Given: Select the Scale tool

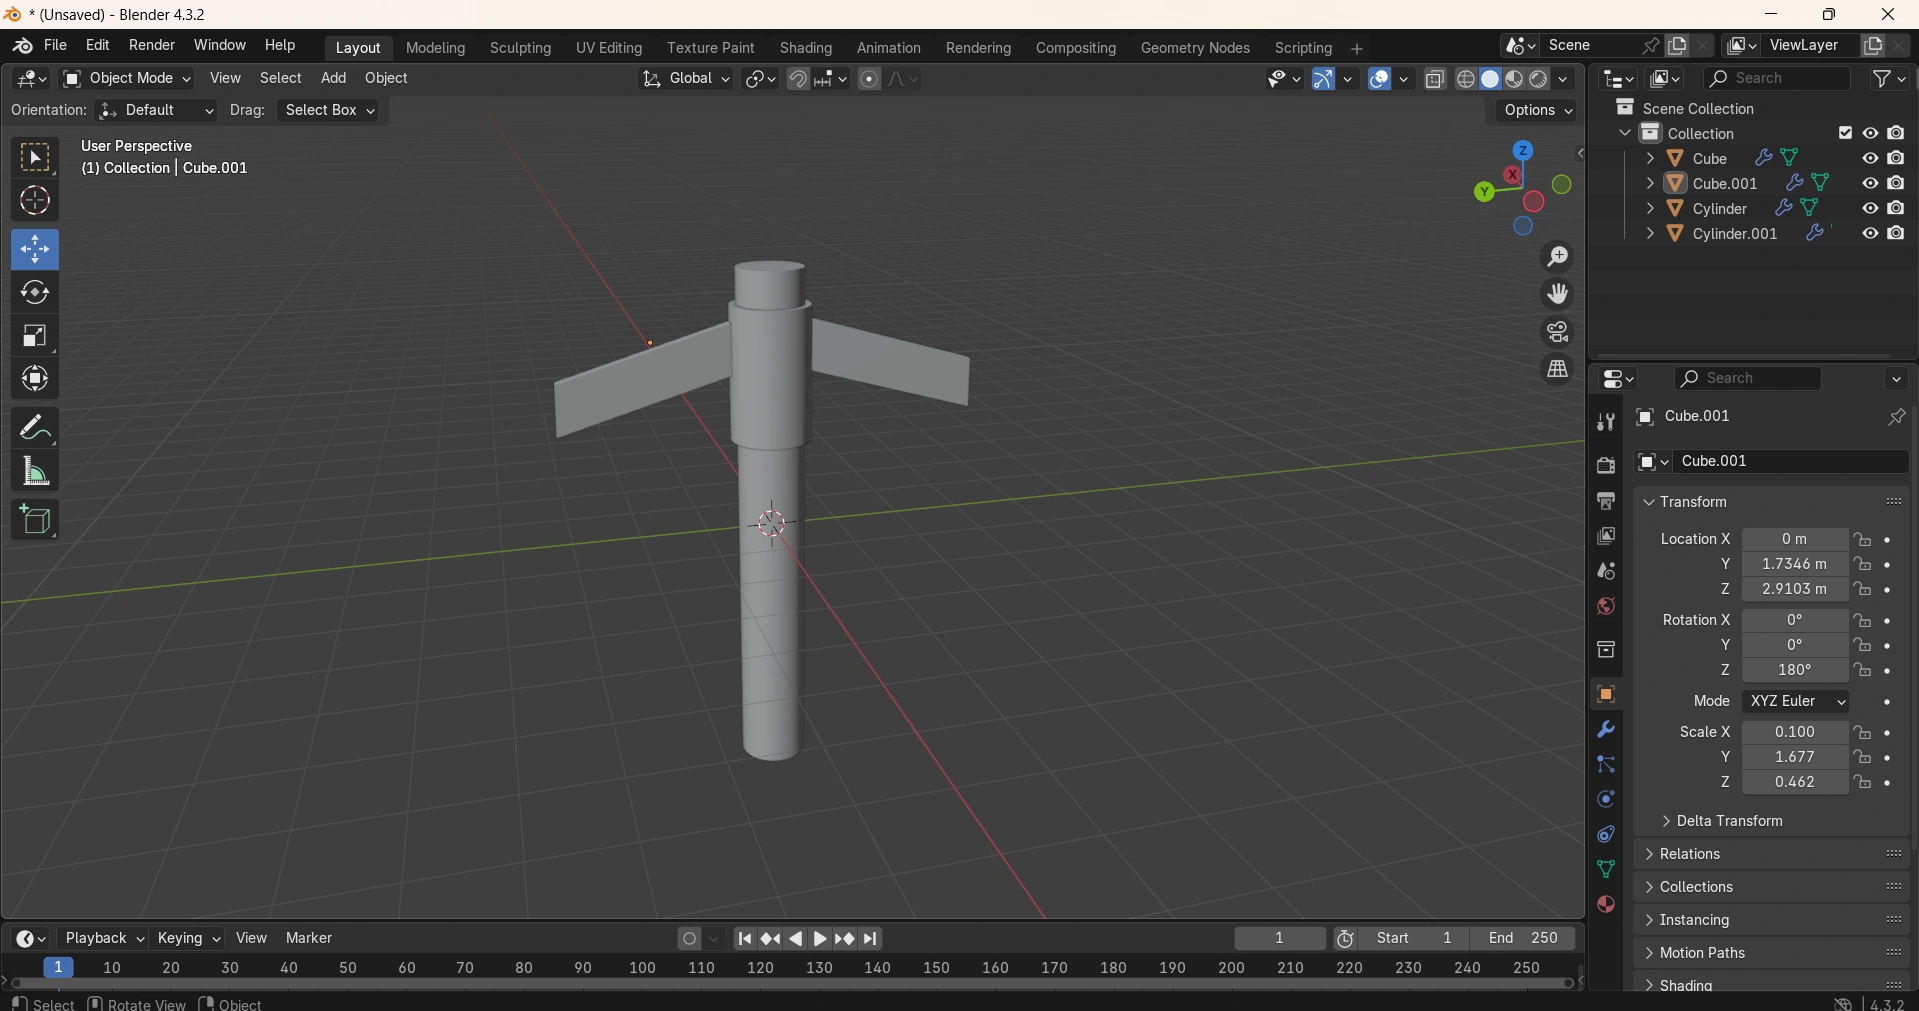Looking at the screenshot, I should point(35,336).
